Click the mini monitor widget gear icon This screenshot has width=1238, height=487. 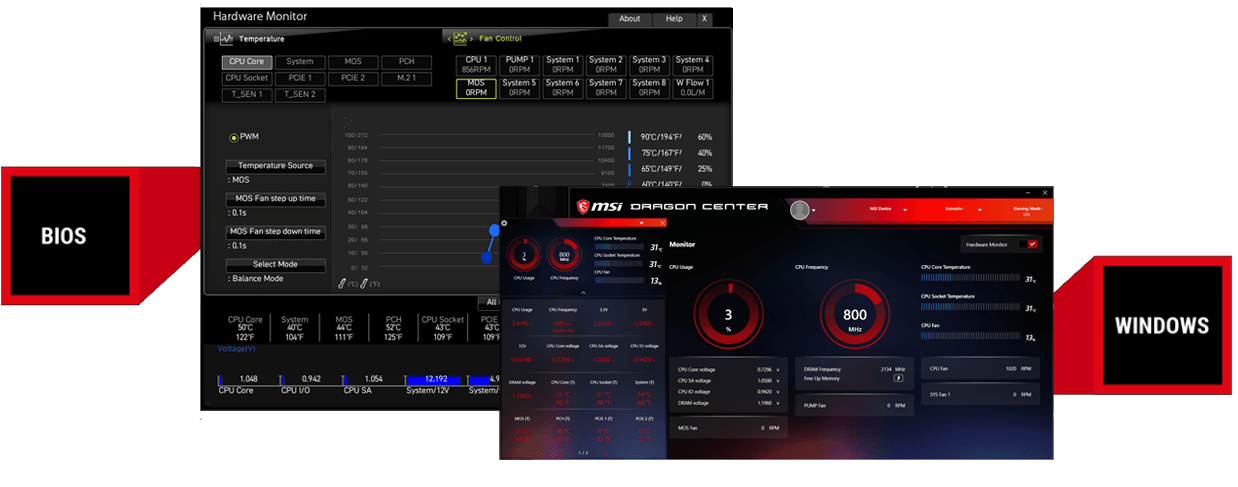(505, 223)
